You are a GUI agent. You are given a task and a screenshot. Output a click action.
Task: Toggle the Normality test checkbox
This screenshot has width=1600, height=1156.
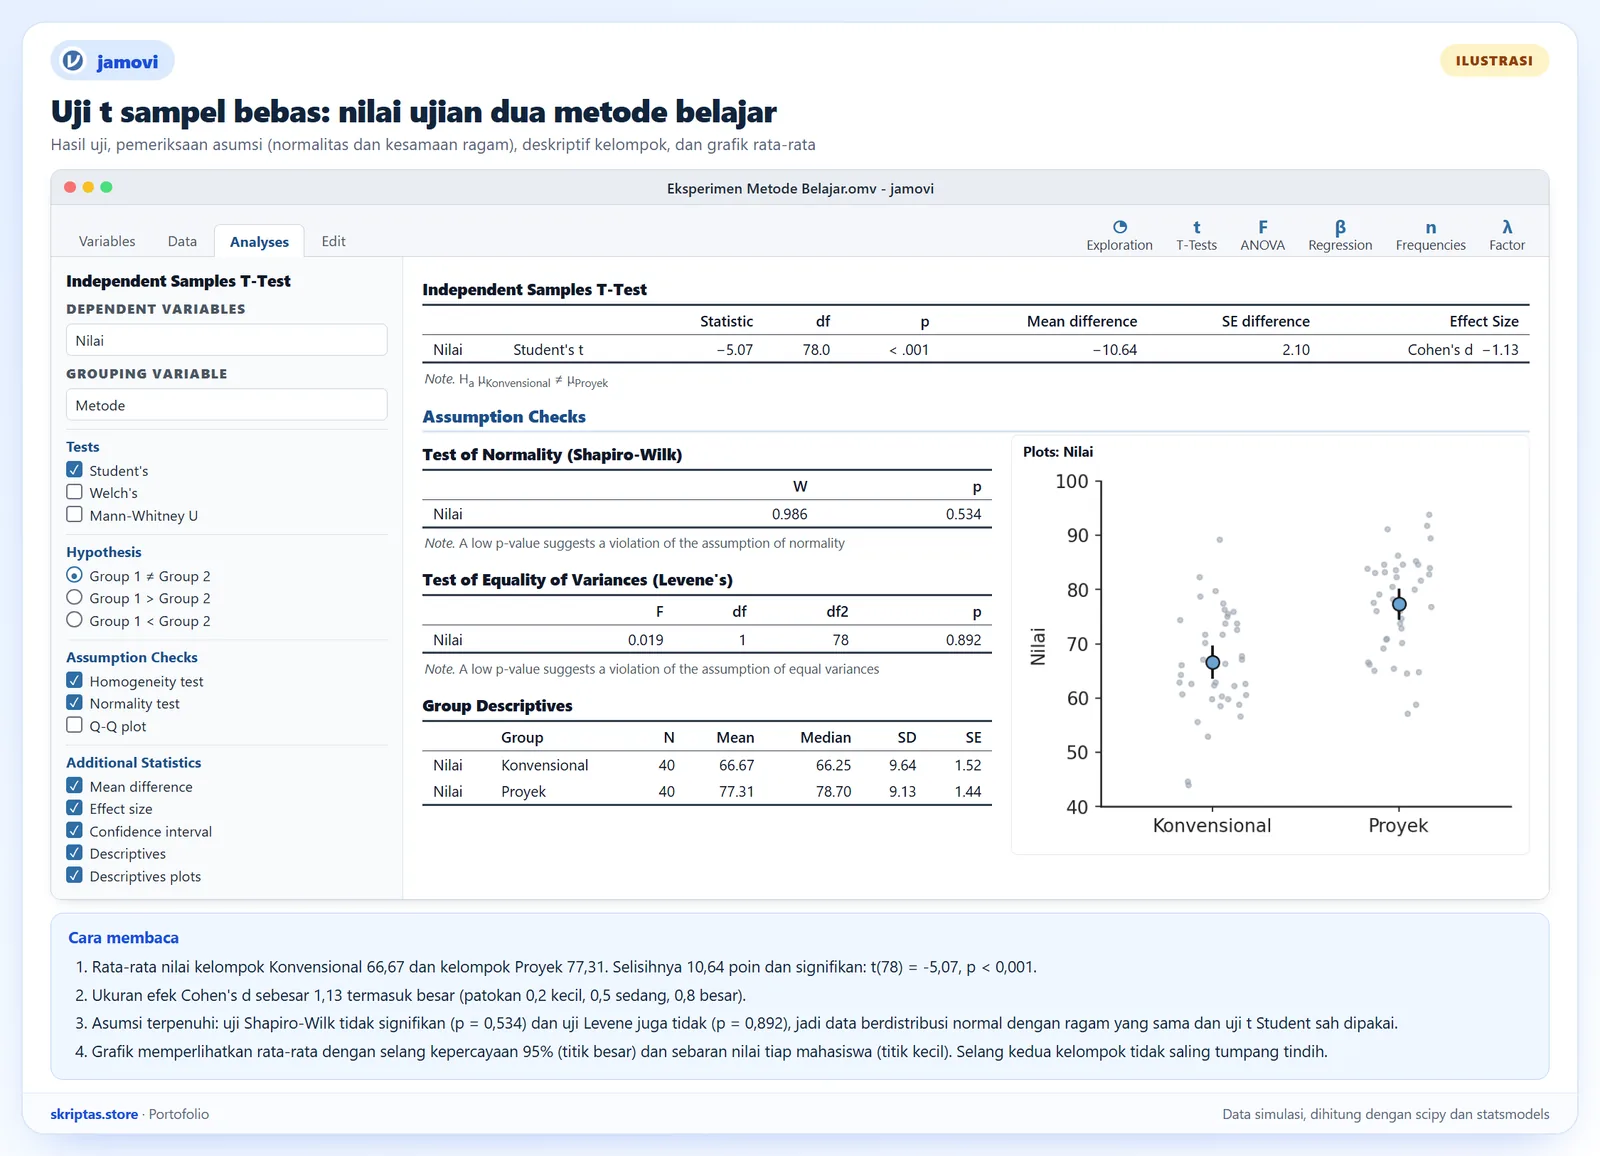74,703
